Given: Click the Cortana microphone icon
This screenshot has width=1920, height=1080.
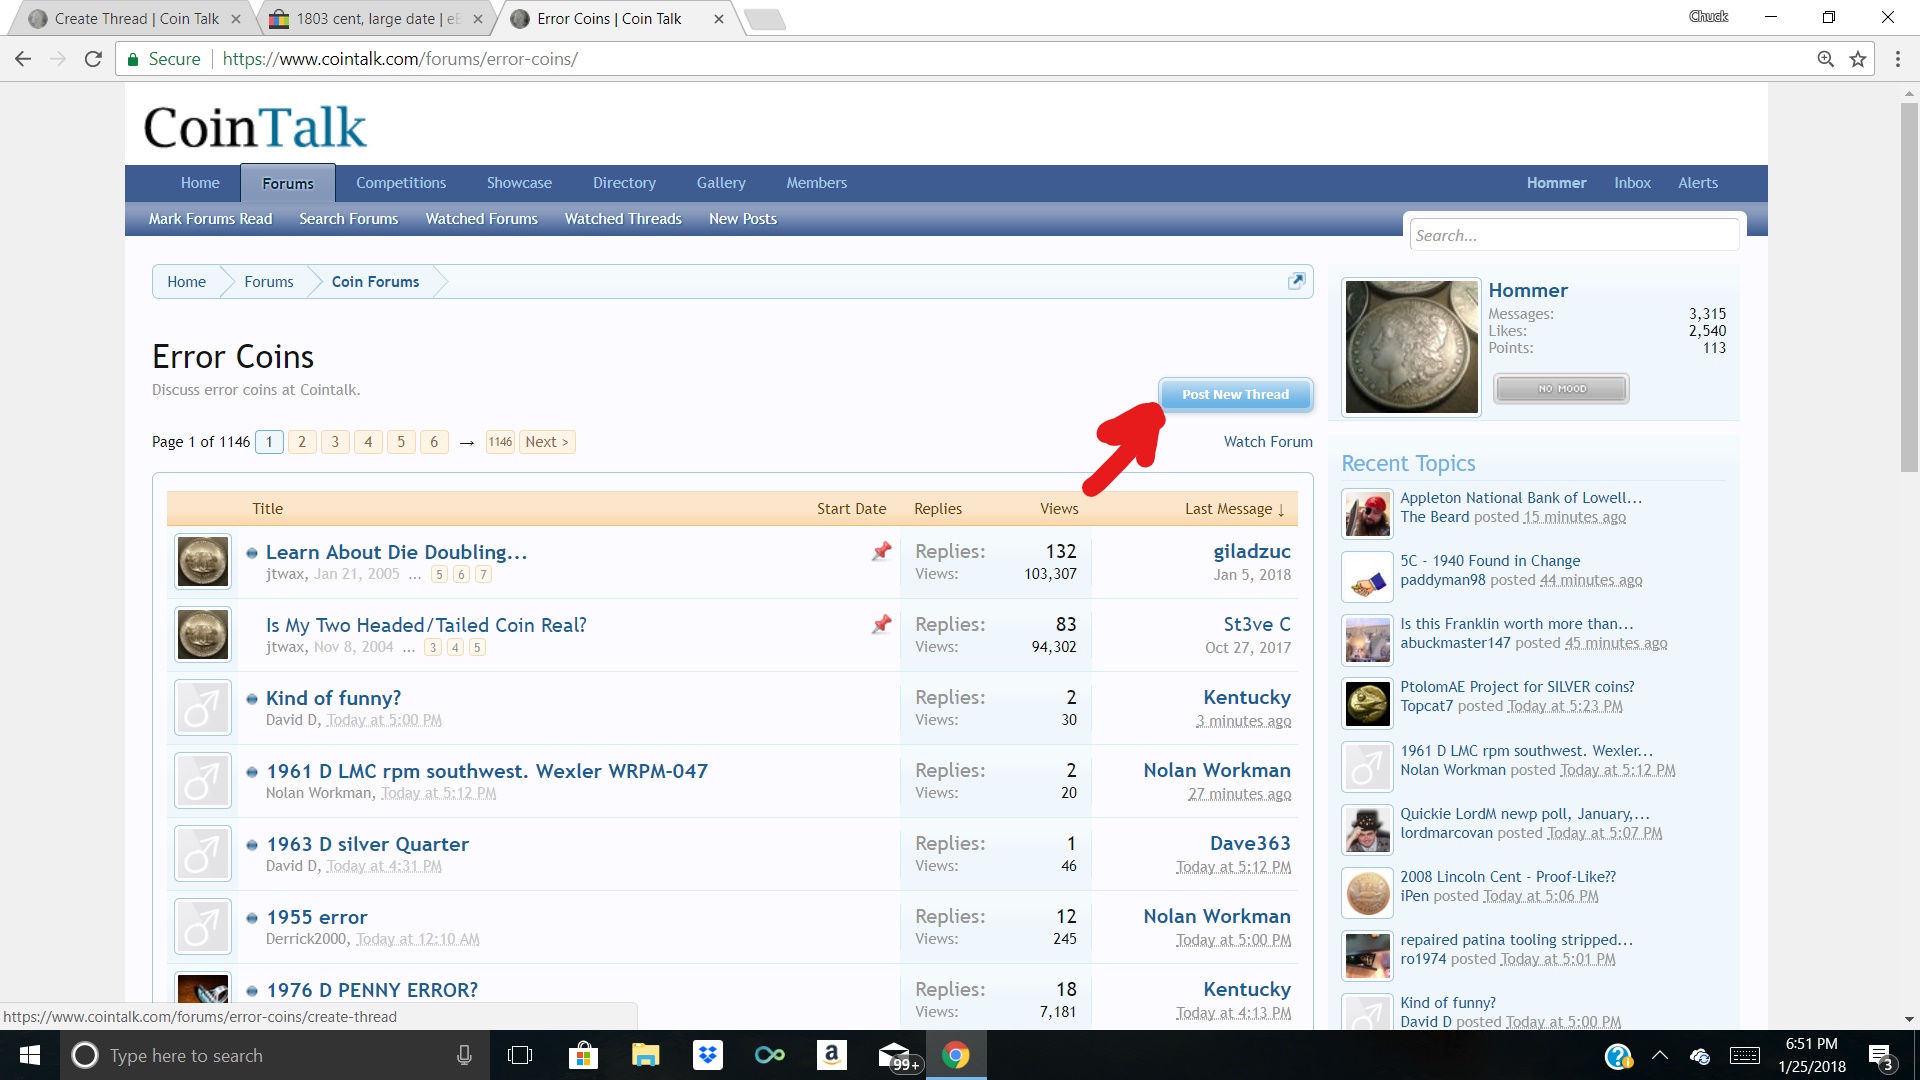Looking at the screenshot, I should pos(464,1055).
